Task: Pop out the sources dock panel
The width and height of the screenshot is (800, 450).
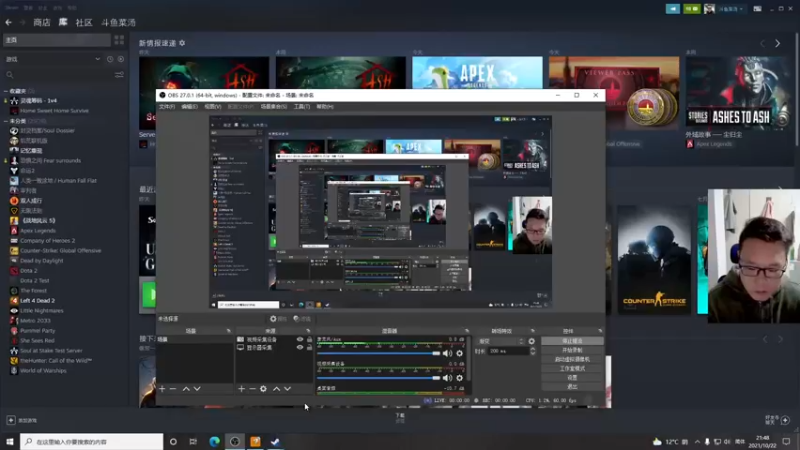Action: tap(308, 331)
